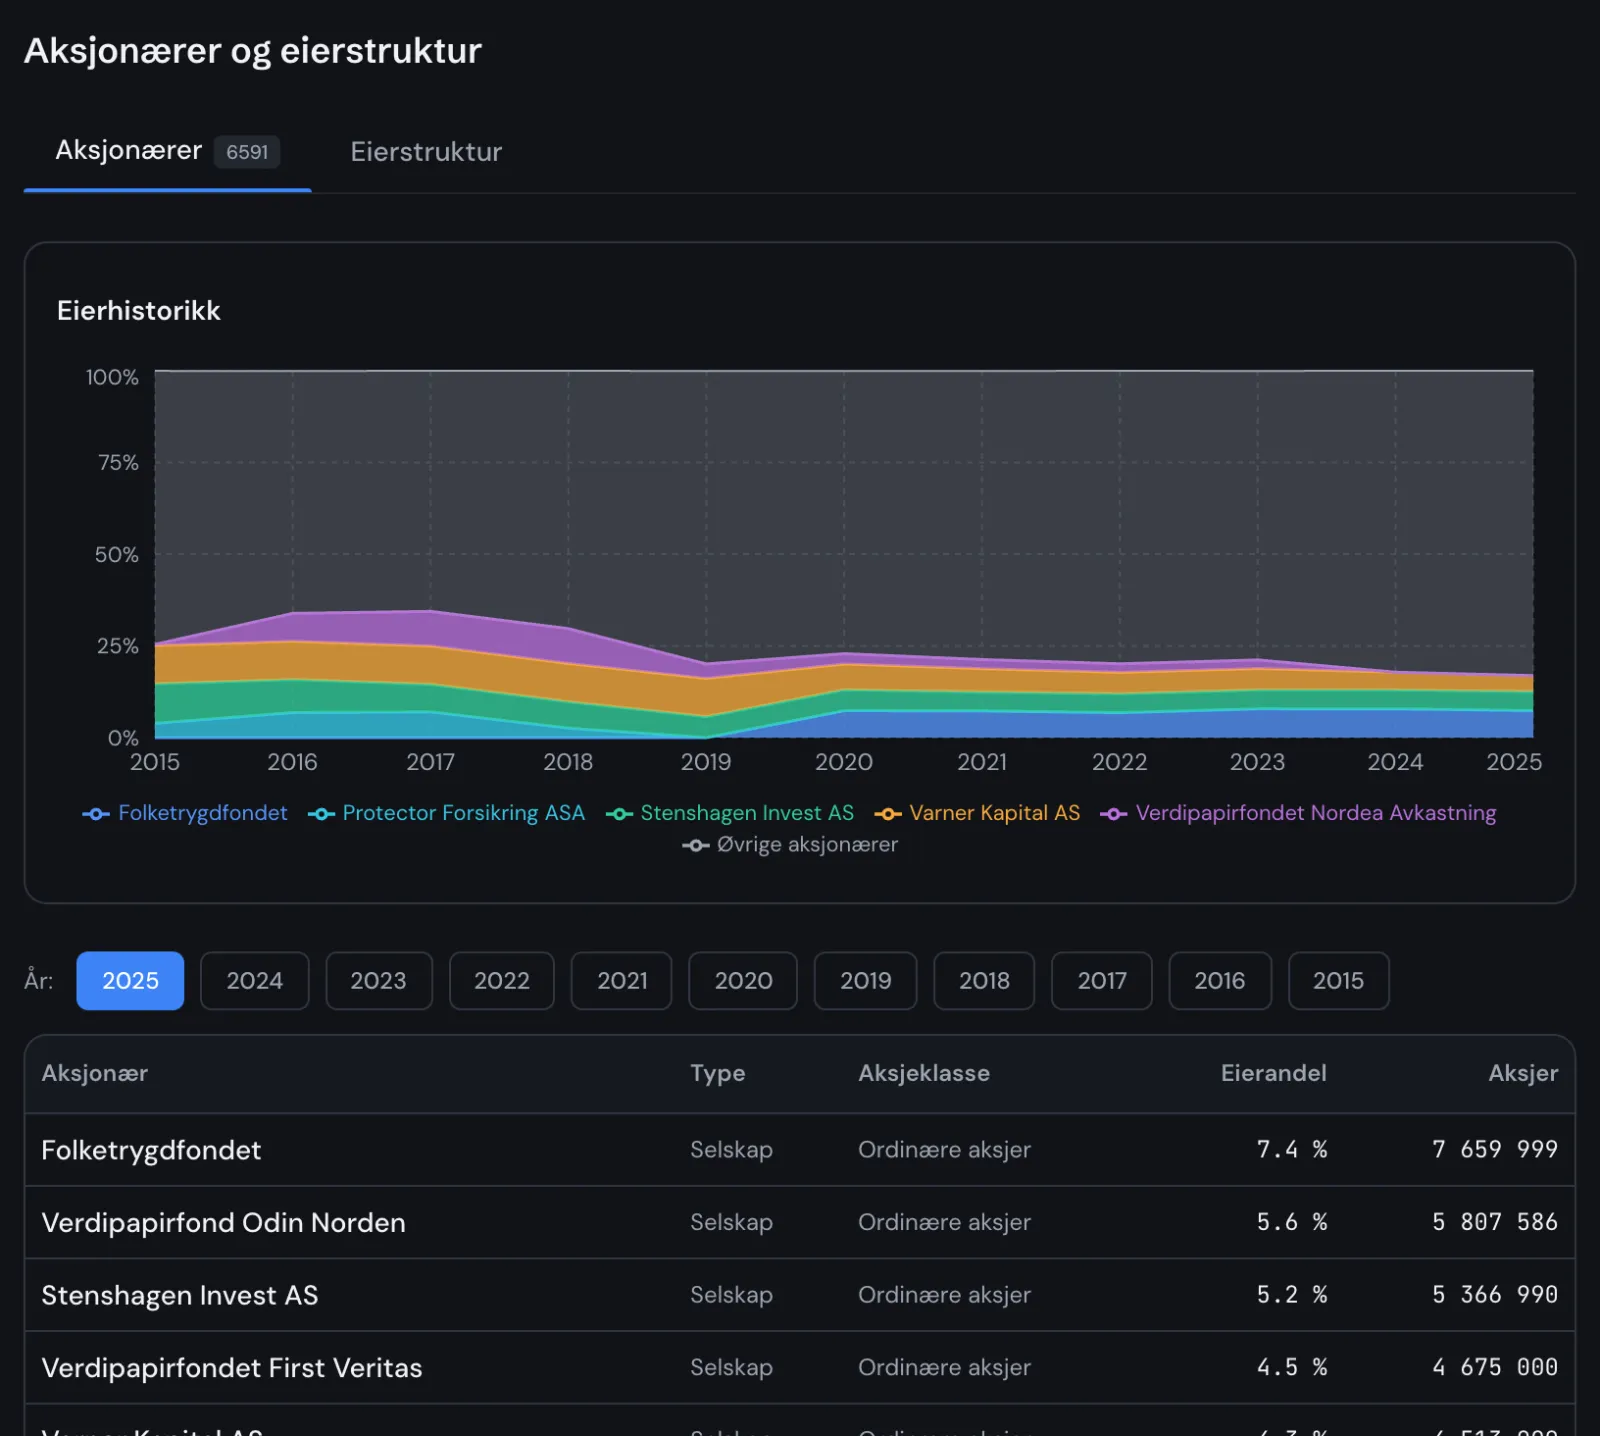Click the Eierhistorikk chart heading
The width and height of the screenshot is (1600, 1436).
(x=139, y=311)
